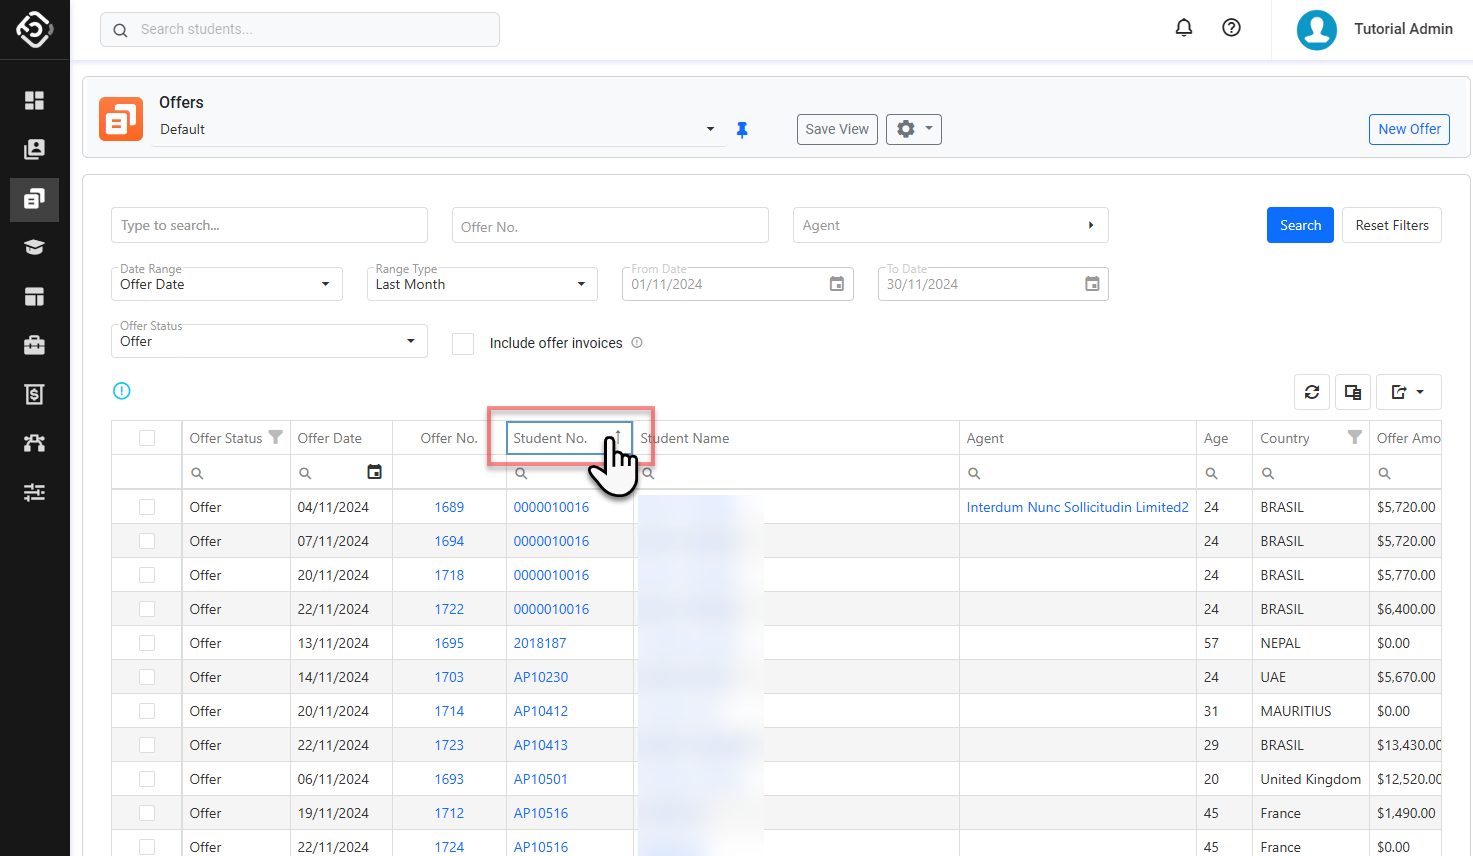The width and height of the screenshot is (1473, 856).
Task: Open the help question mark icon
Action: click(1231, 28)
